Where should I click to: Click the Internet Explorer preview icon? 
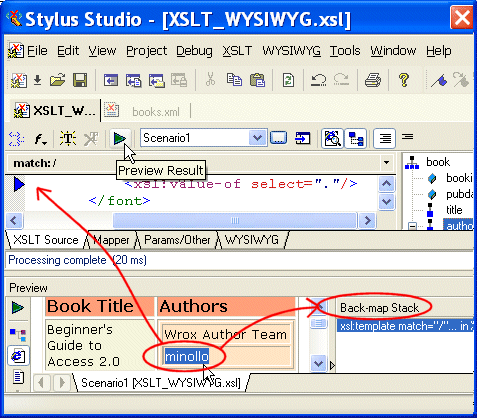click(x=18, y=356)
